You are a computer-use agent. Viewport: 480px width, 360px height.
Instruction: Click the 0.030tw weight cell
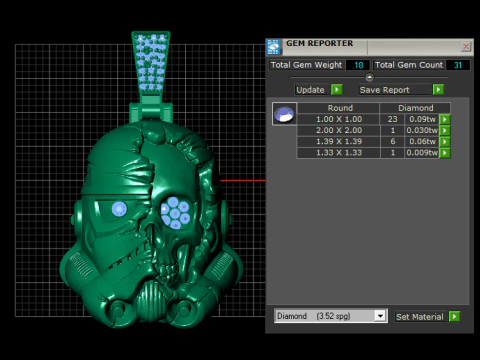coord(422,130)
